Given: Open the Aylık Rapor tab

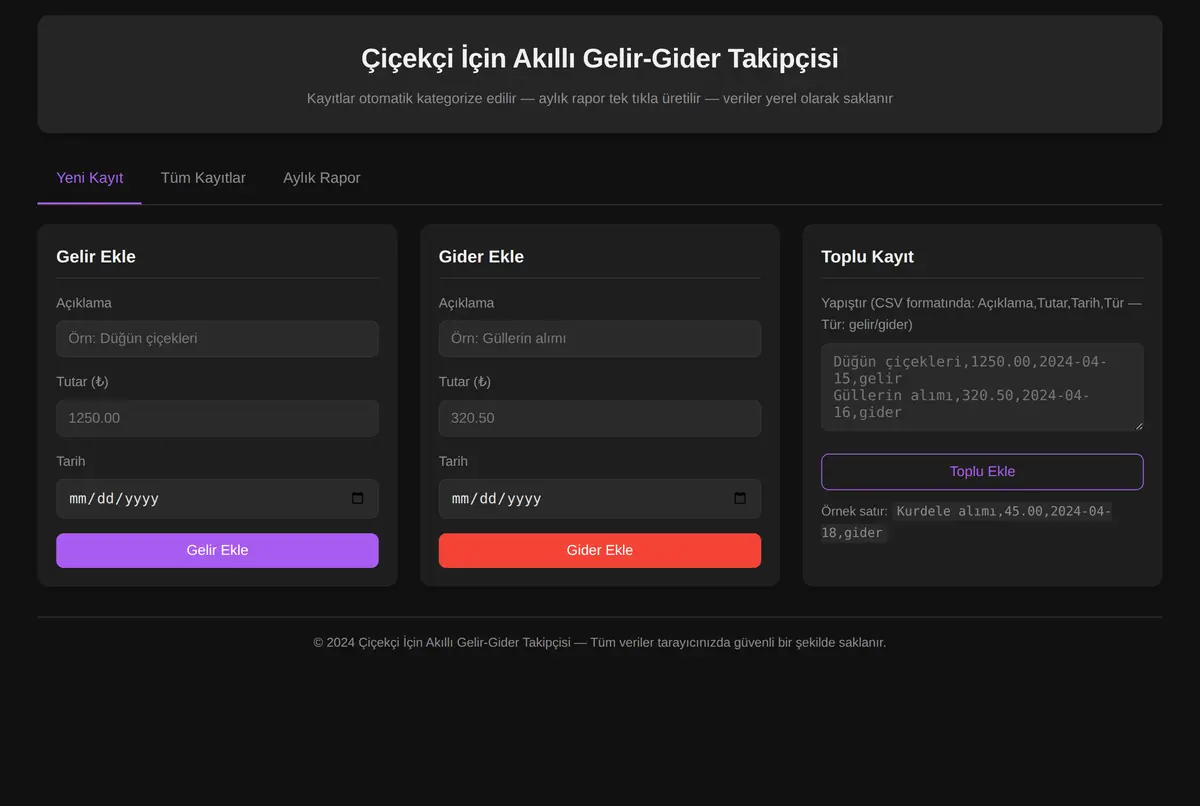Looking at the screenshot, I should (x=322, y=178).
